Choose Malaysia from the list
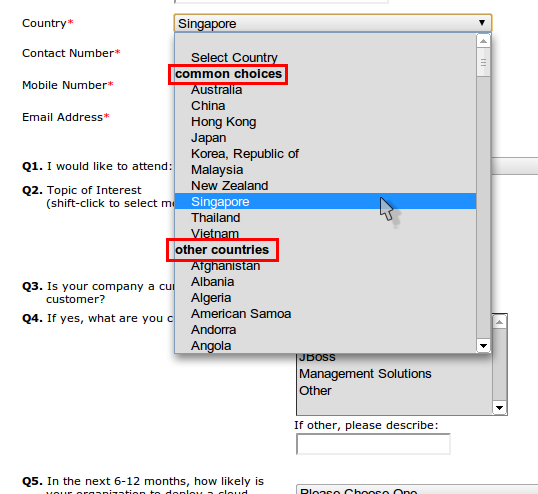Screen dimensions: 538x494 pos(325,170)
